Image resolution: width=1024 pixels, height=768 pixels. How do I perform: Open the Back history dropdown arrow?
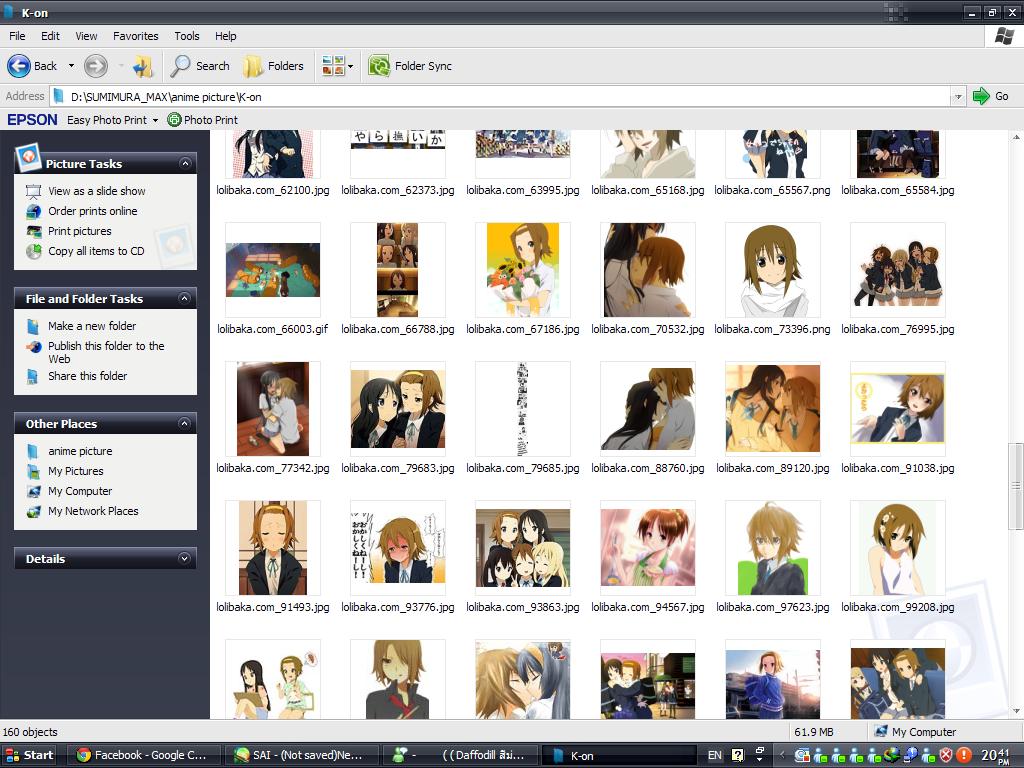pyautogui.click(x=71, y=66)
